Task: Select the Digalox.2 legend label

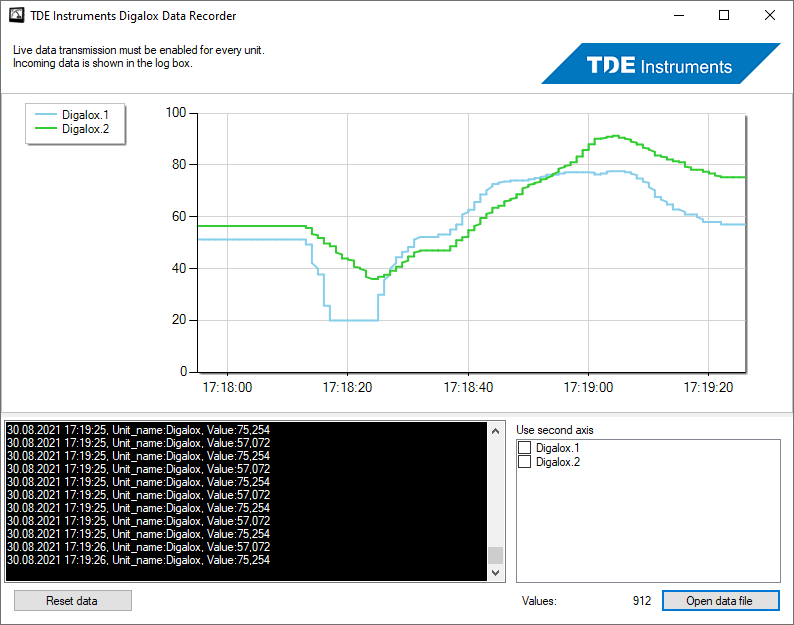Action: point(85,129)
